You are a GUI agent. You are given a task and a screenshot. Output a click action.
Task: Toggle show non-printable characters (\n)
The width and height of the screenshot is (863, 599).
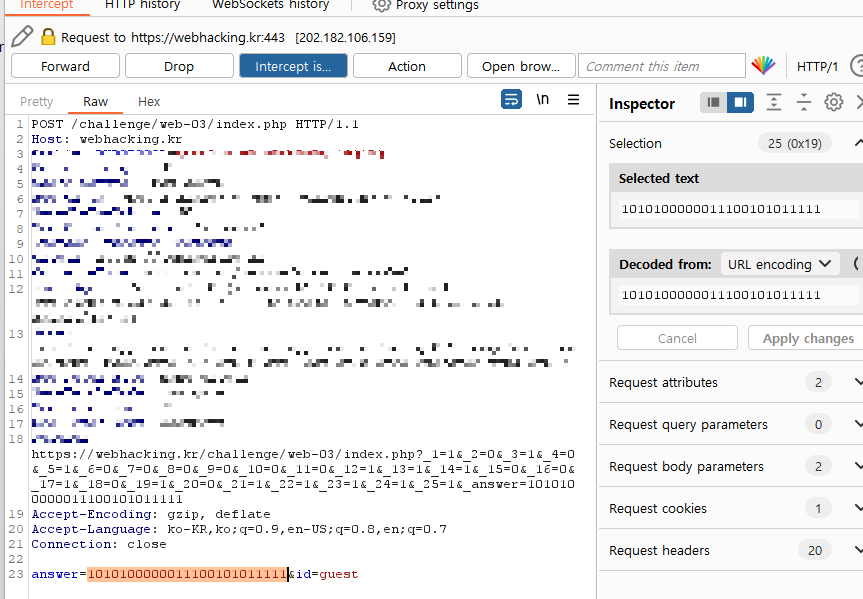543,99
